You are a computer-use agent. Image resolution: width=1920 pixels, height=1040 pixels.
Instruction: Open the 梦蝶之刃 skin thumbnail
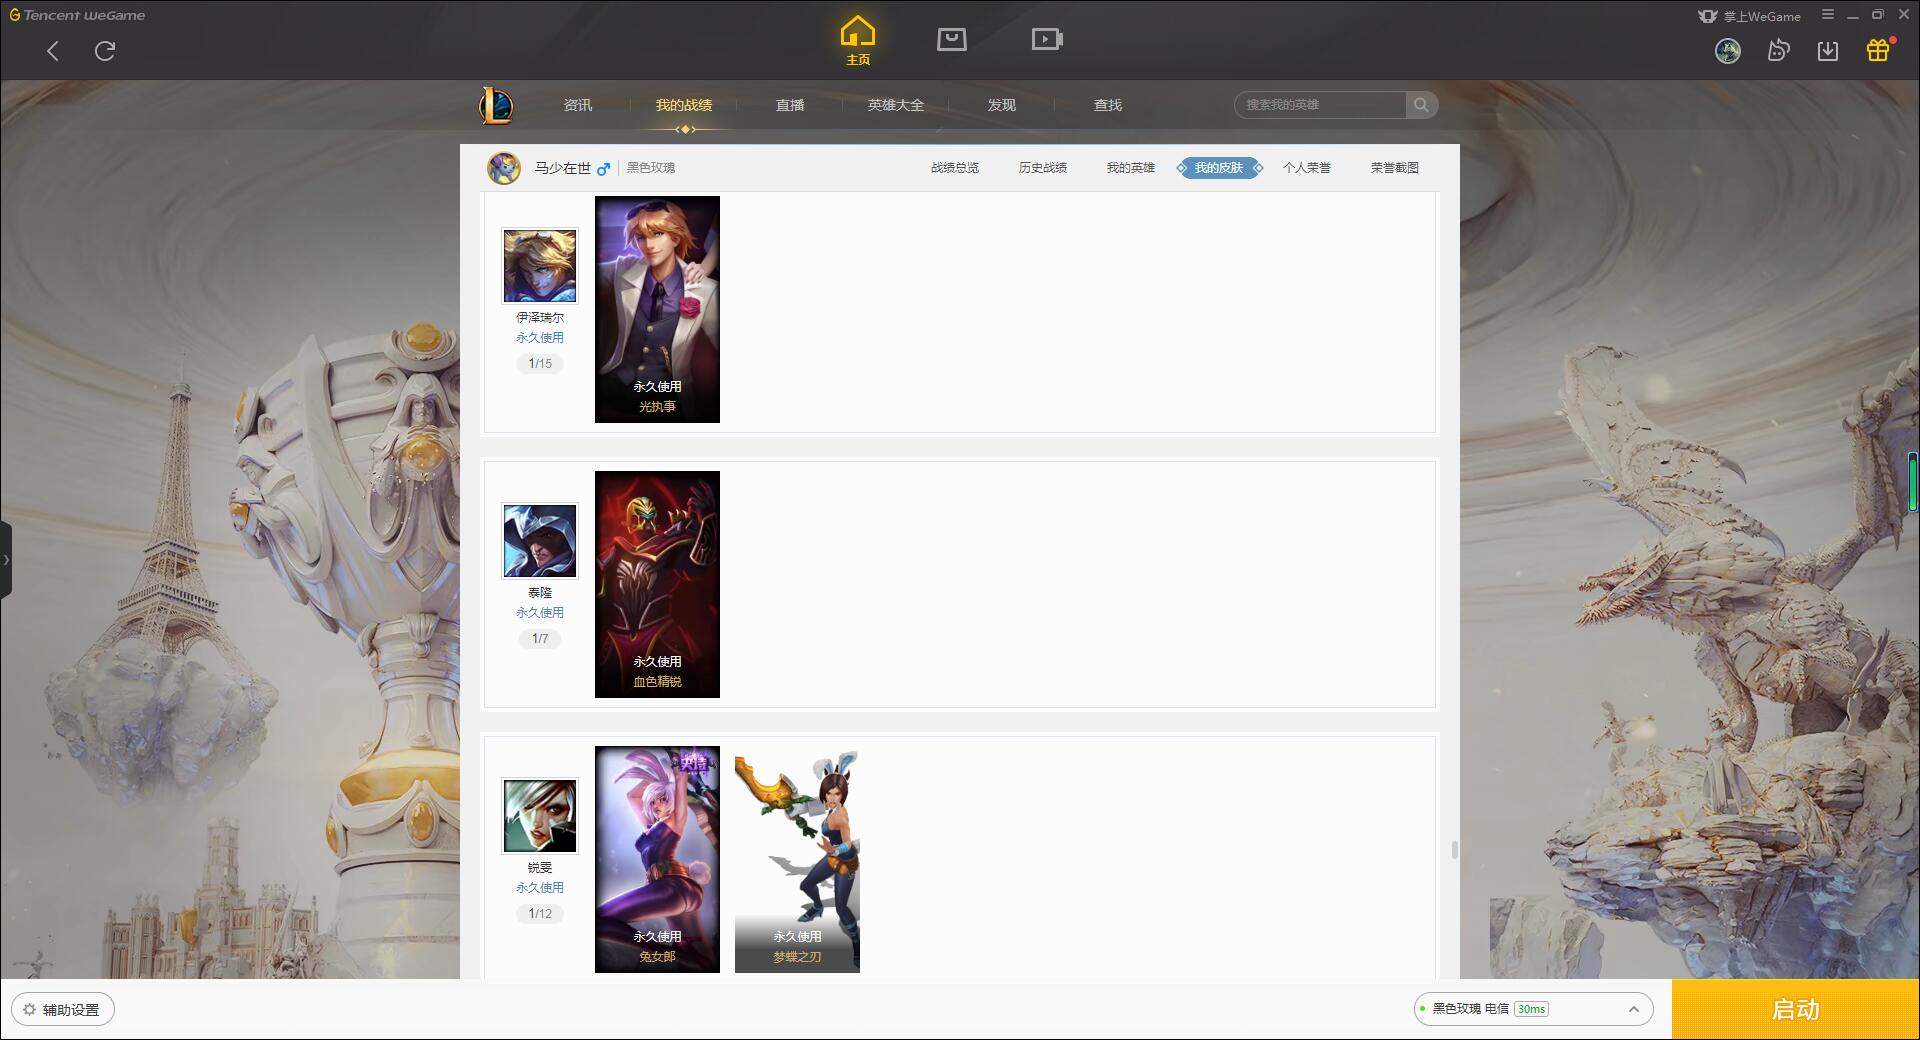(797, 859)
